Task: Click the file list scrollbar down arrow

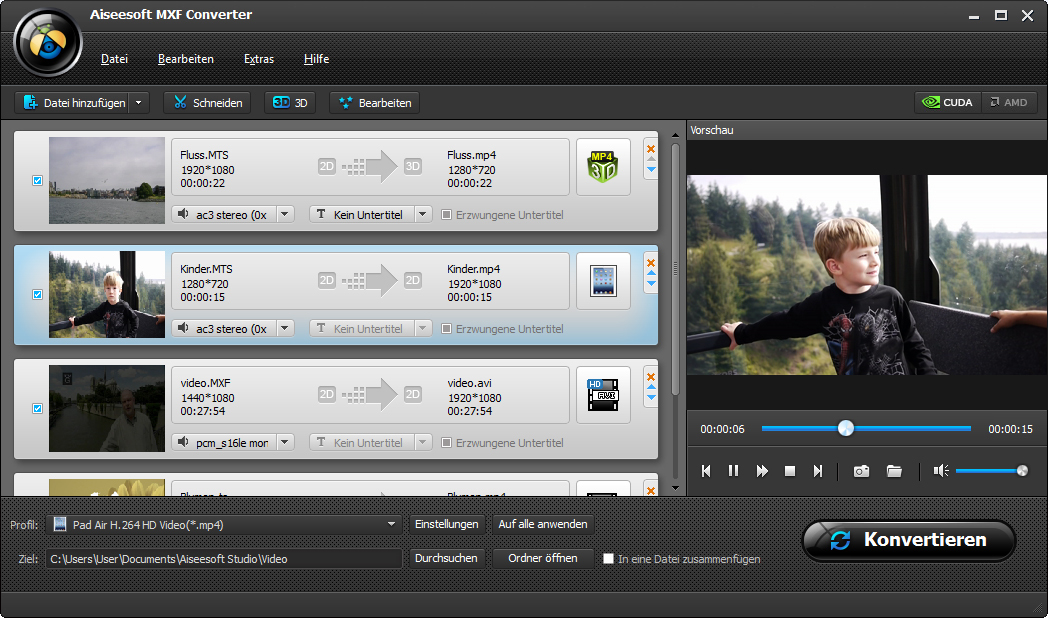Action: click(675, 488)
